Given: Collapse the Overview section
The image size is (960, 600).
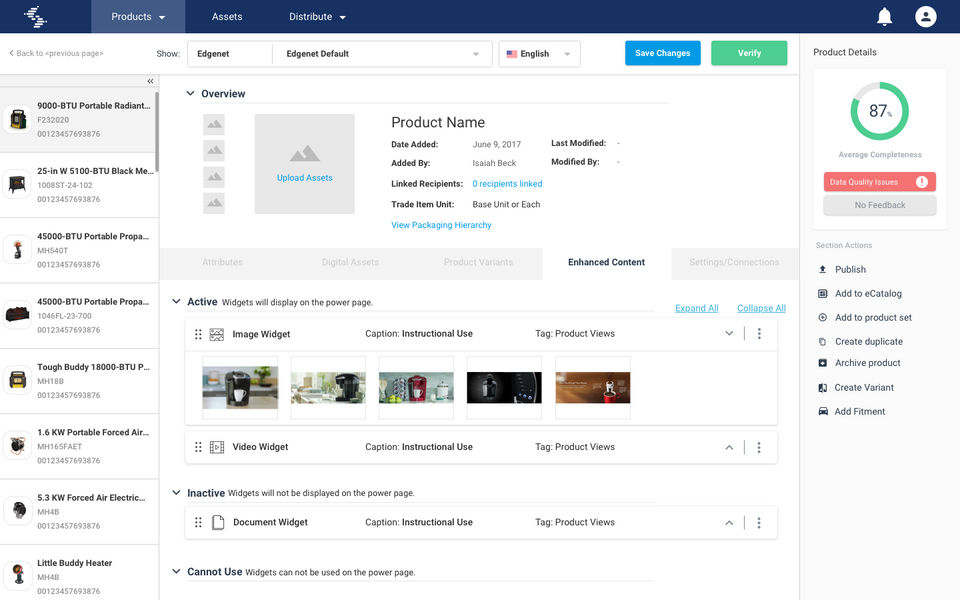Looking at the screenshot, I should [x=190, y=93].
